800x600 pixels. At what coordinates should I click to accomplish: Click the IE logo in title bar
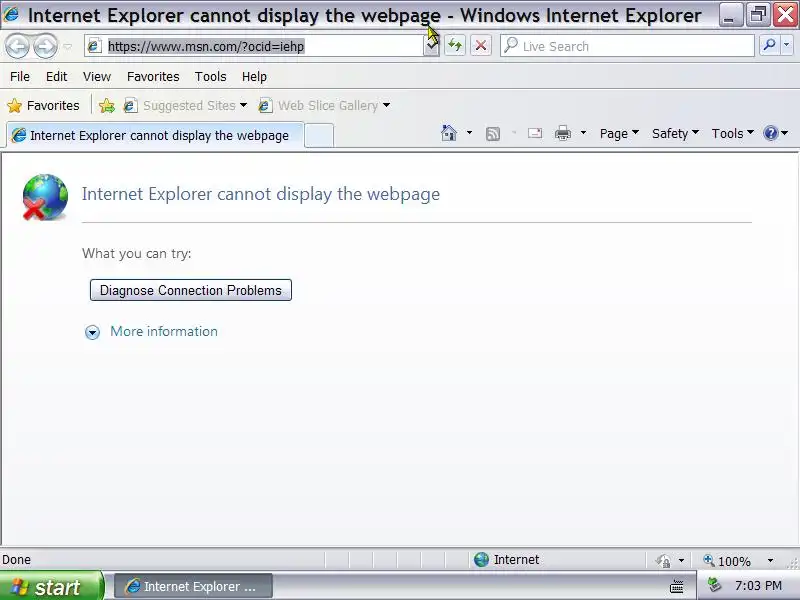coord(11,14)
